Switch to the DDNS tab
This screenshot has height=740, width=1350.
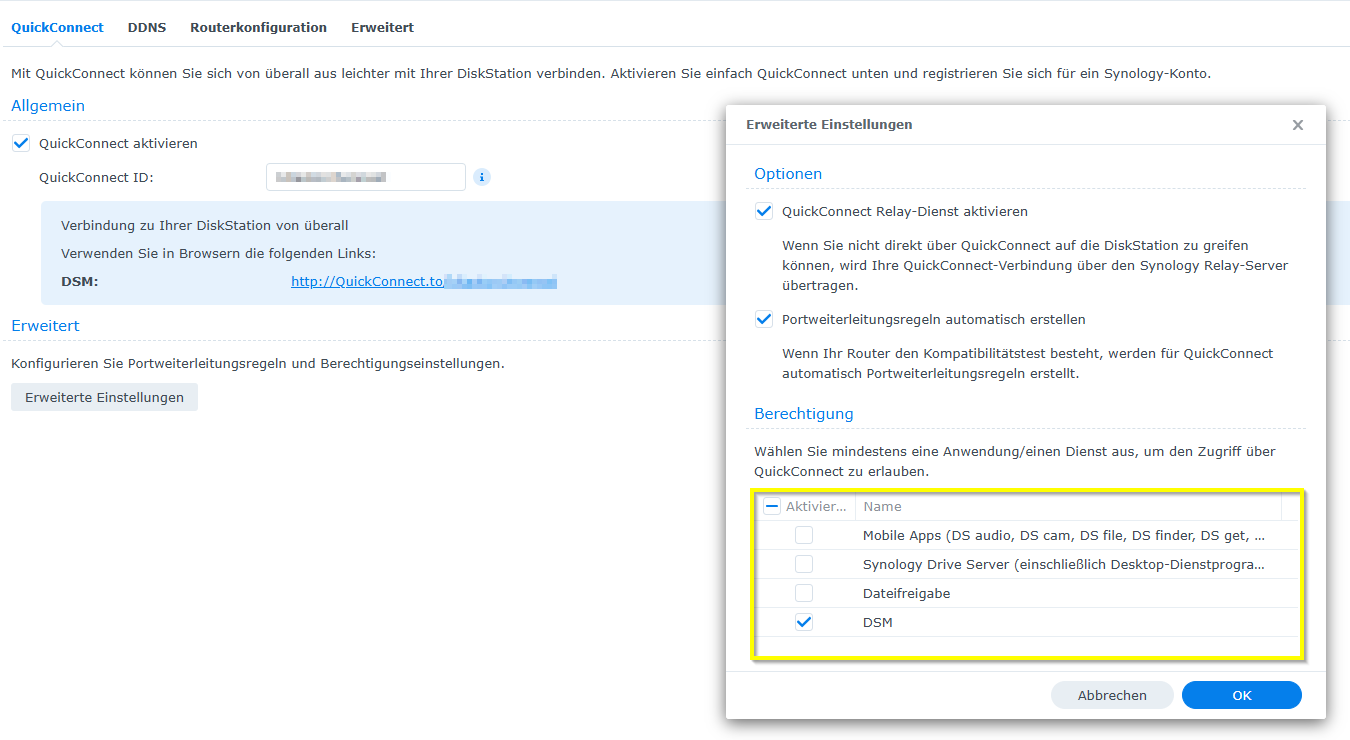[146, 27]
